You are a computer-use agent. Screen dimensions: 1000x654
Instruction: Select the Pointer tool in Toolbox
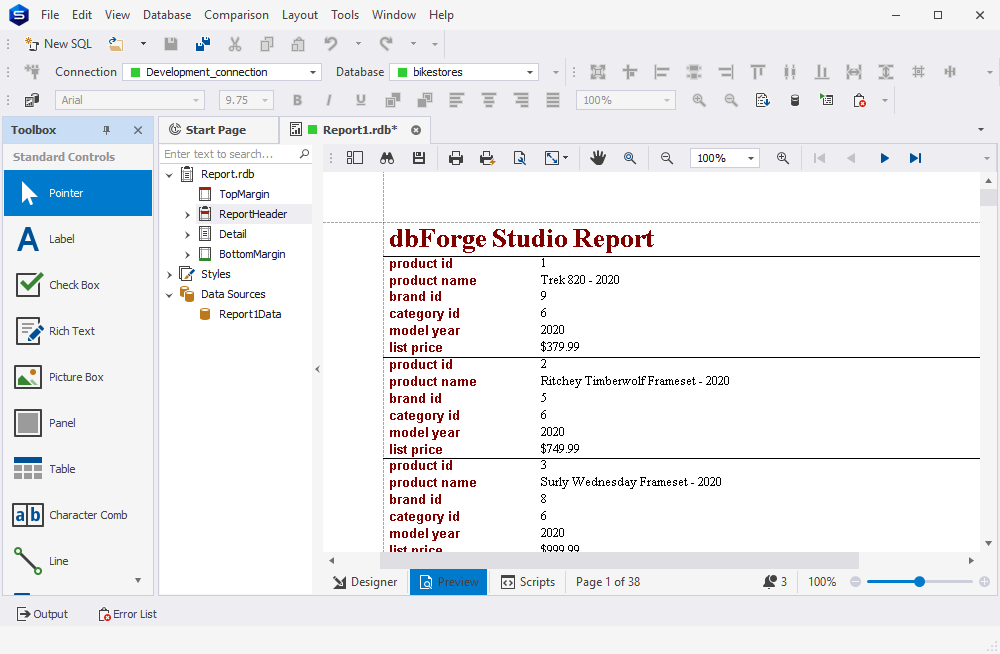pos(78,193)
